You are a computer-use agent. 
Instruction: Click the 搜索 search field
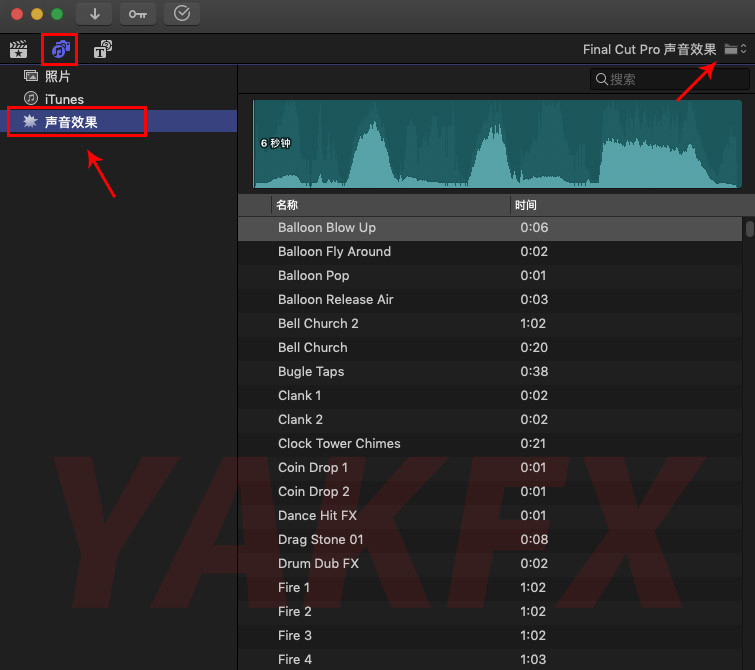click(669, 79)
